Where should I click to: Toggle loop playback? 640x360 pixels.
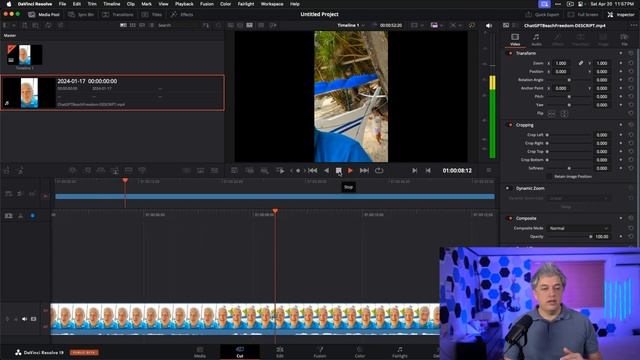point(379,171)
